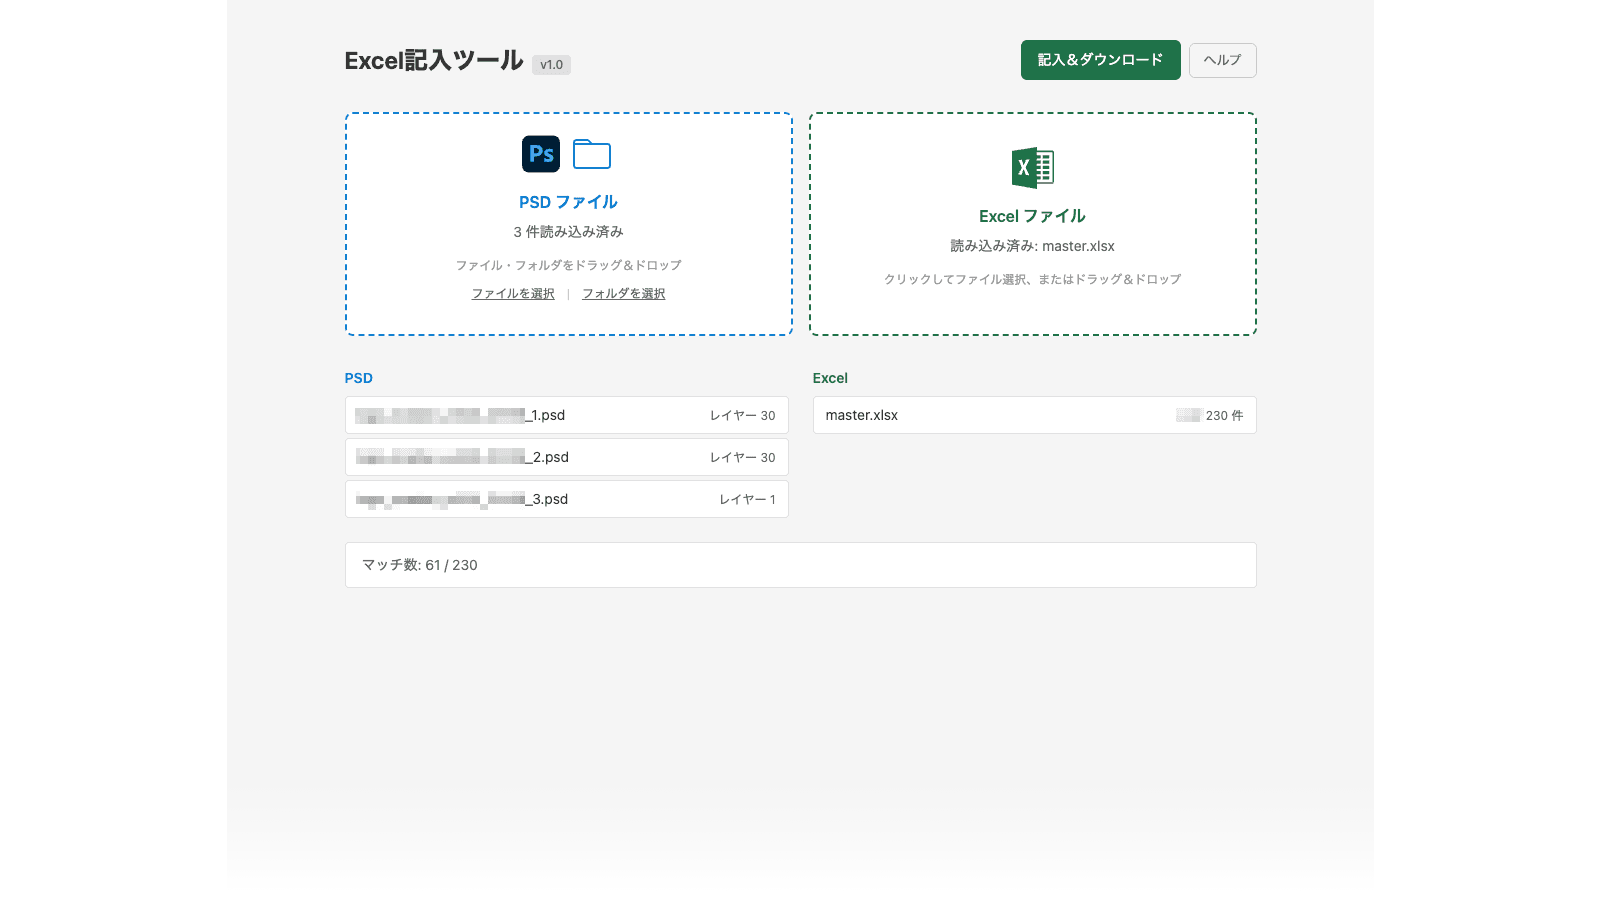This screenshot has height=900, width=1600.
Task: Select the file row ending in _3.psd
Action: [567, 499]
